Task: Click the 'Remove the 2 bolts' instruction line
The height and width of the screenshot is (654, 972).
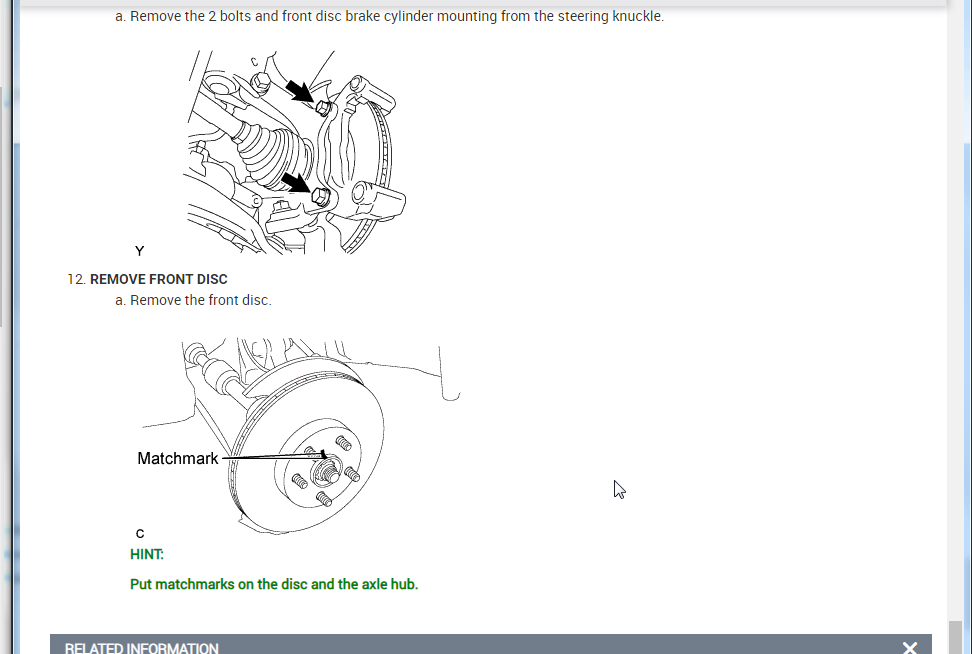Action: pos(397,16)
